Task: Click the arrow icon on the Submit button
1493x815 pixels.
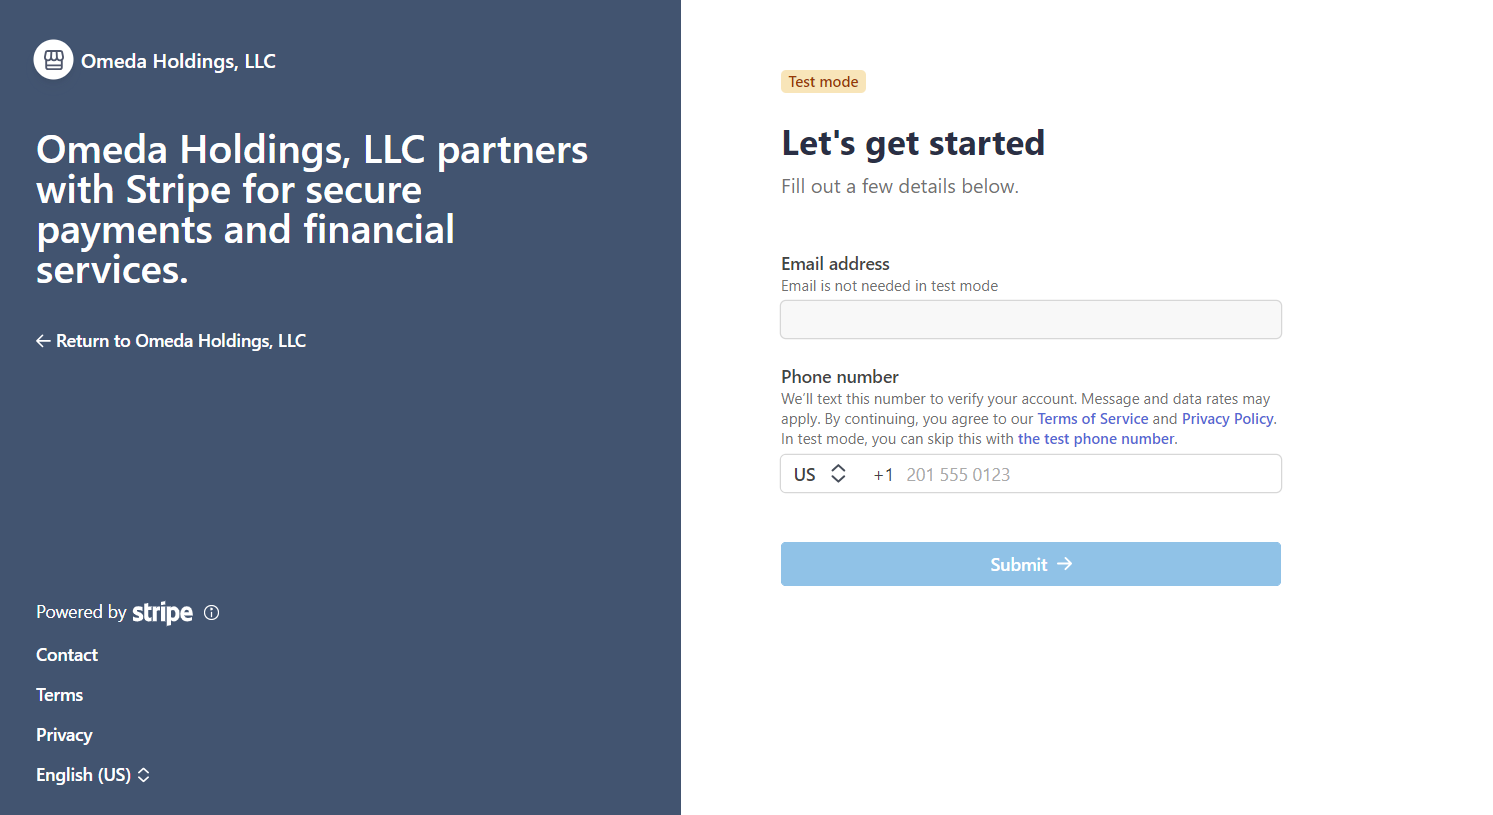Action: click(1065, 564)
